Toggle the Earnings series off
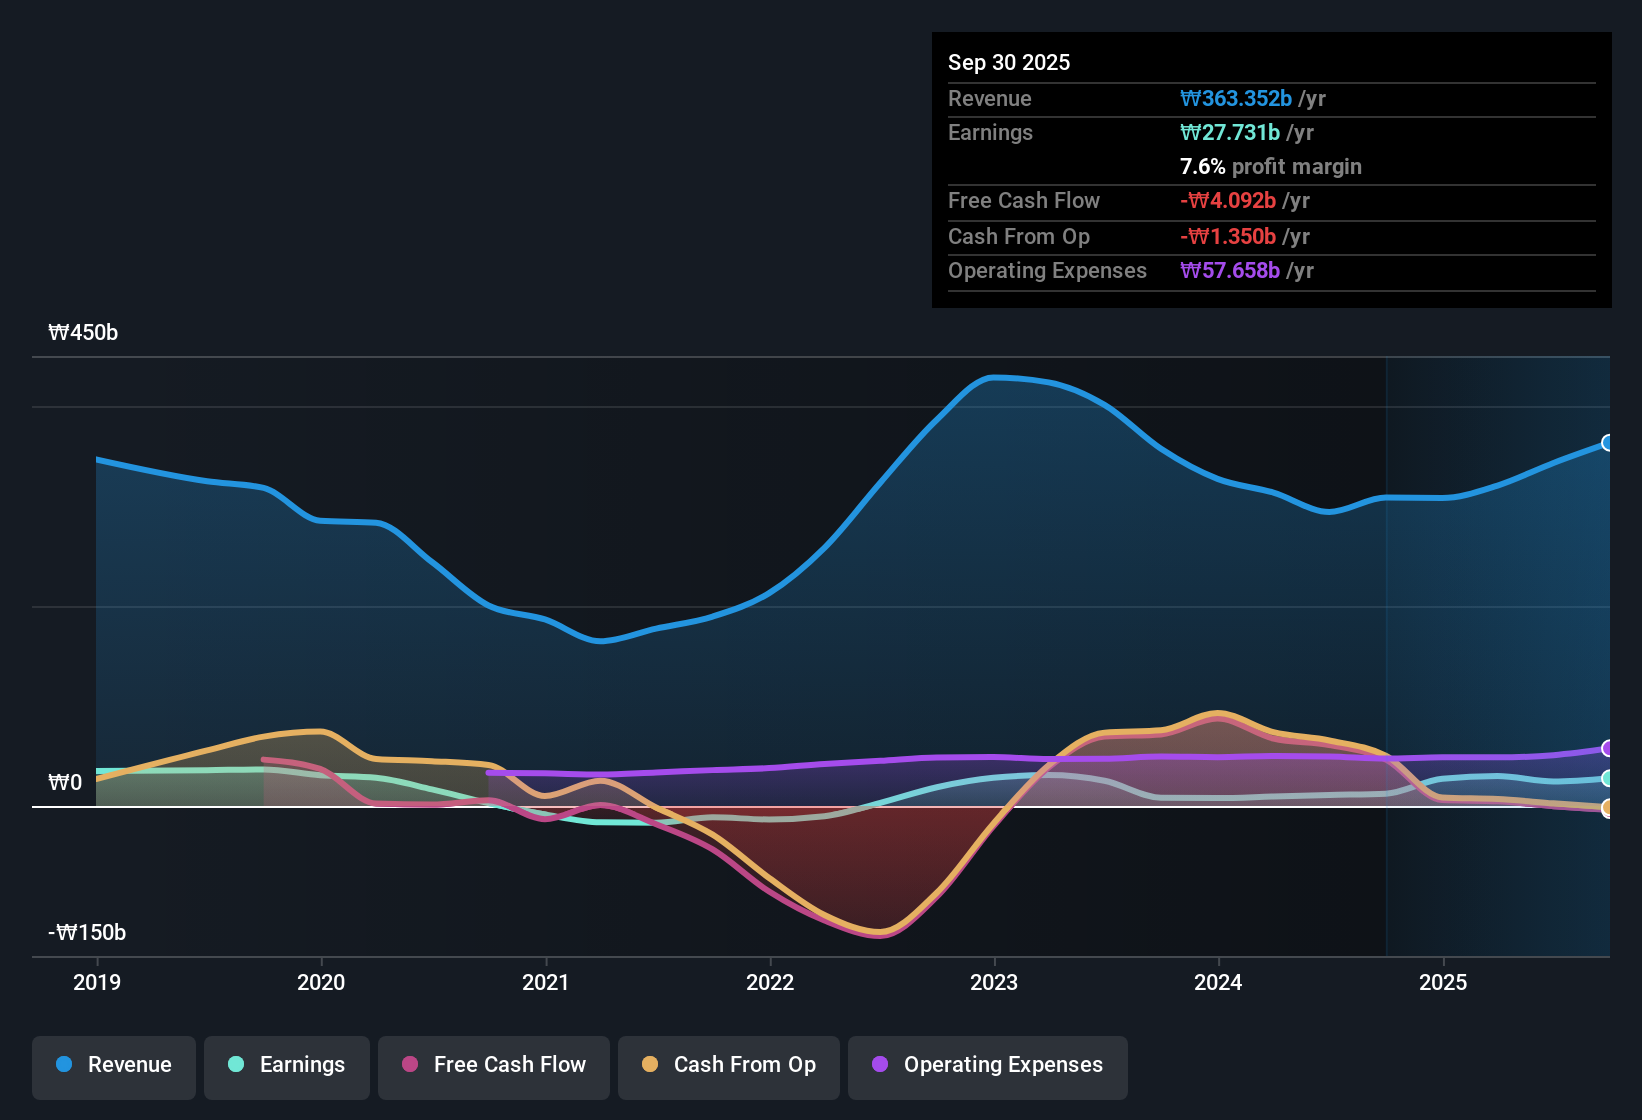Viewport: 1642px width, 1120px height. tap(287, 1065)
